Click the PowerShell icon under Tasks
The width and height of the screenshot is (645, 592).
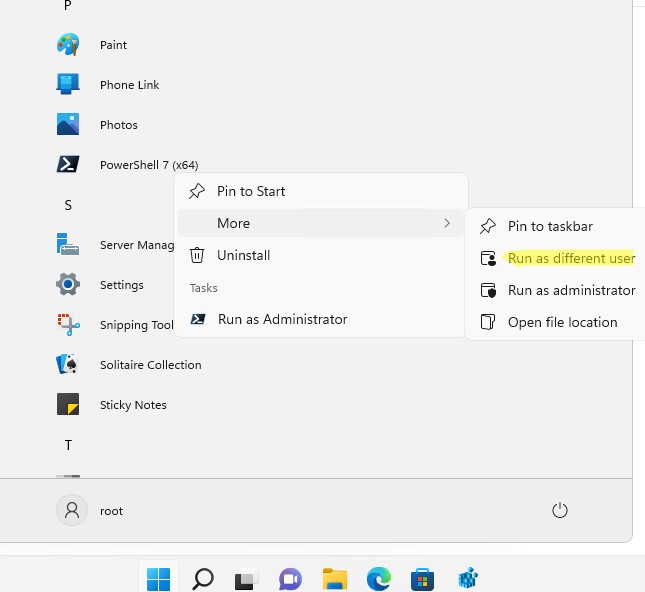198,319
